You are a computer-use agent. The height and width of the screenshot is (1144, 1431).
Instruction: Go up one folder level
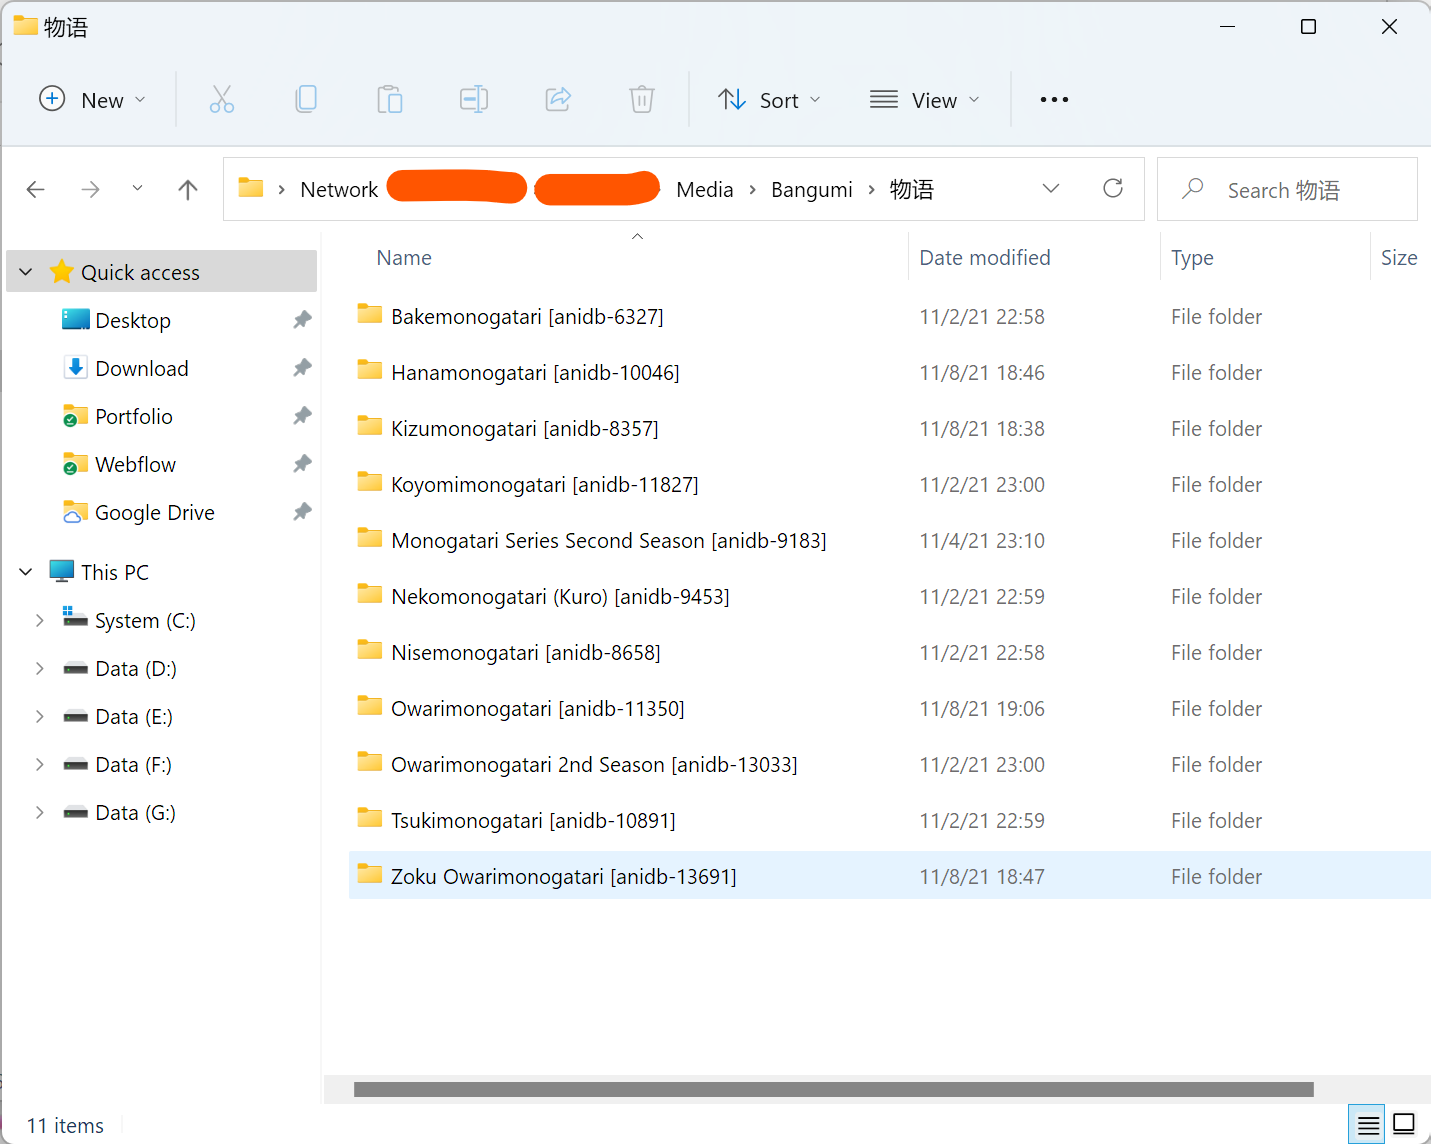click(x=188, y=189)
